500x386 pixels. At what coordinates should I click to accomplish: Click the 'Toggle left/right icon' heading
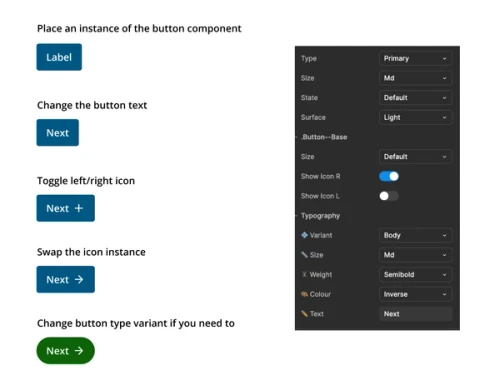tap(86, 181)
